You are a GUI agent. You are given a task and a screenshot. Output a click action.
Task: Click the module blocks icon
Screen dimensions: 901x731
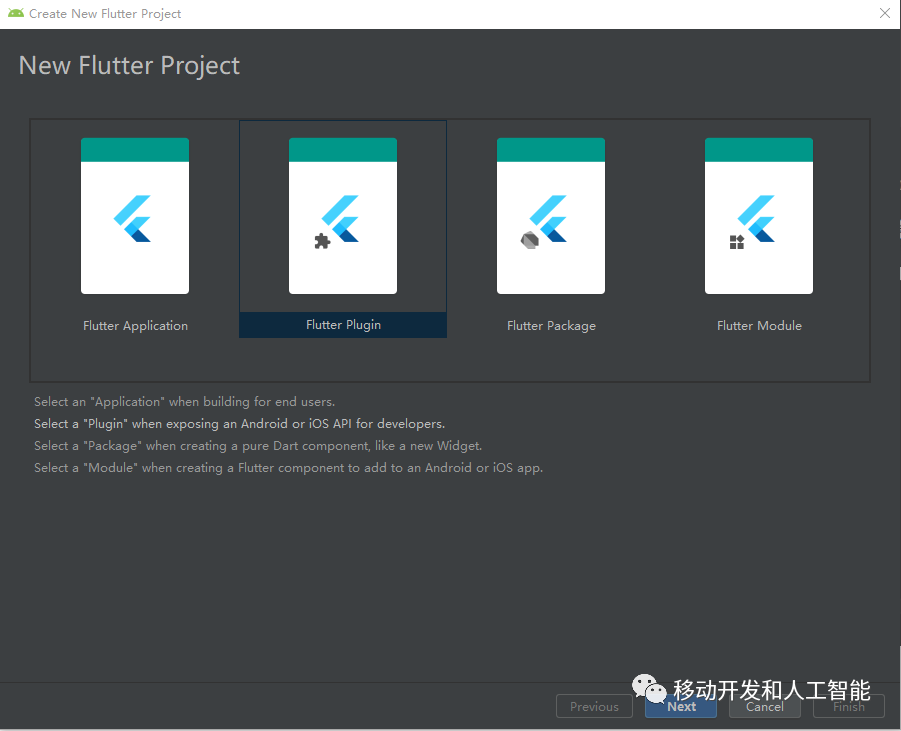click(737, 242)
